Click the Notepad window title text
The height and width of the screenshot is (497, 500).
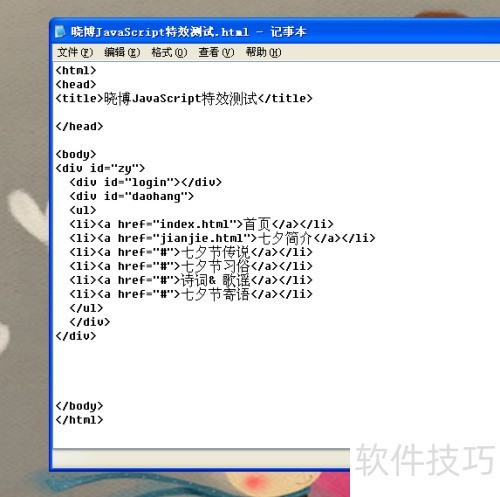188,32
